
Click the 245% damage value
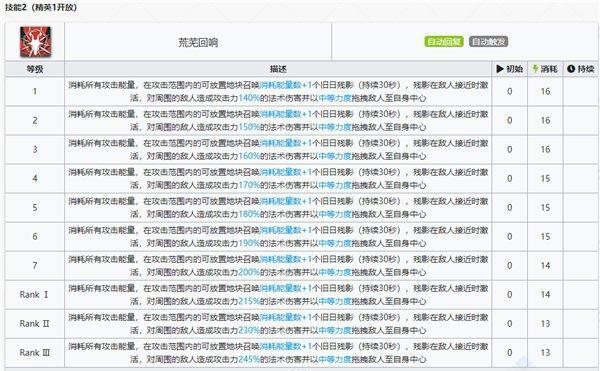[x=249, y=360]
